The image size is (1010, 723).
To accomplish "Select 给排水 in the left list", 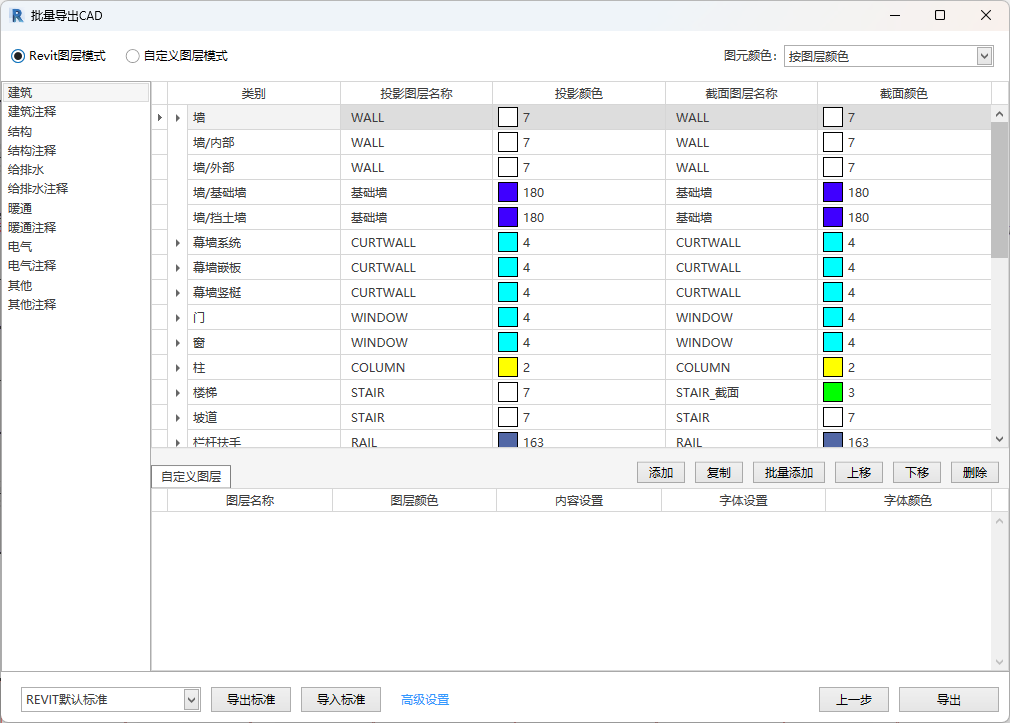I will [x=26, y=170].
